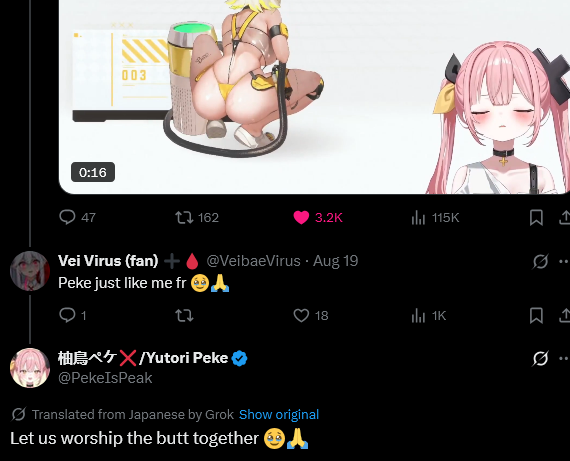570x461 pixels.
Task: Play the 0:16 video
Action: 314,97
